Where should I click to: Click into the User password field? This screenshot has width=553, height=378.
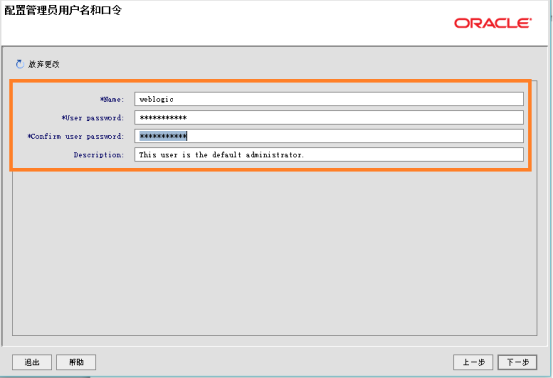[x=329, y=117]
